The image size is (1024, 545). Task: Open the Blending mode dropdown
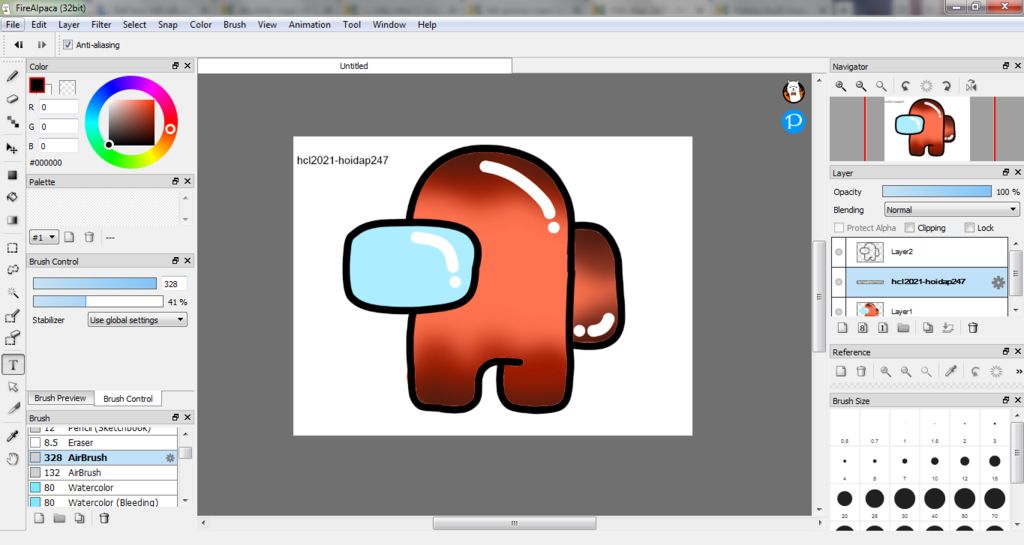point(952,210)
